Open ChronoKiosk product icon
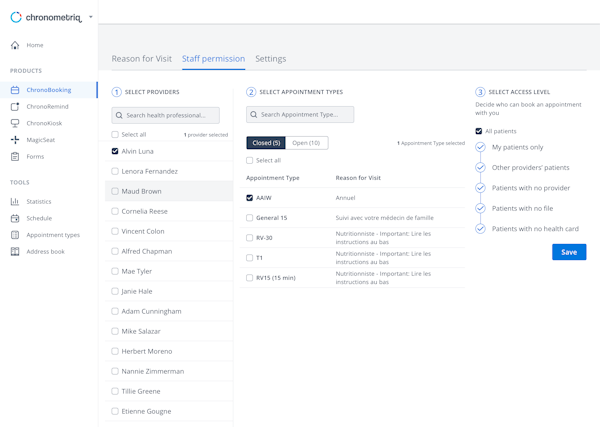 point(15,123)
